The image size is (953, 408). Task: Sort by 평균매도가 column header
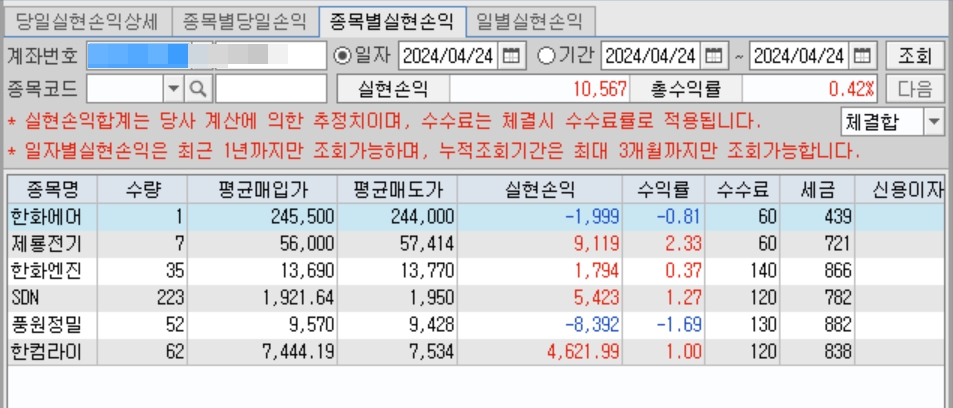tap(397, 190)
